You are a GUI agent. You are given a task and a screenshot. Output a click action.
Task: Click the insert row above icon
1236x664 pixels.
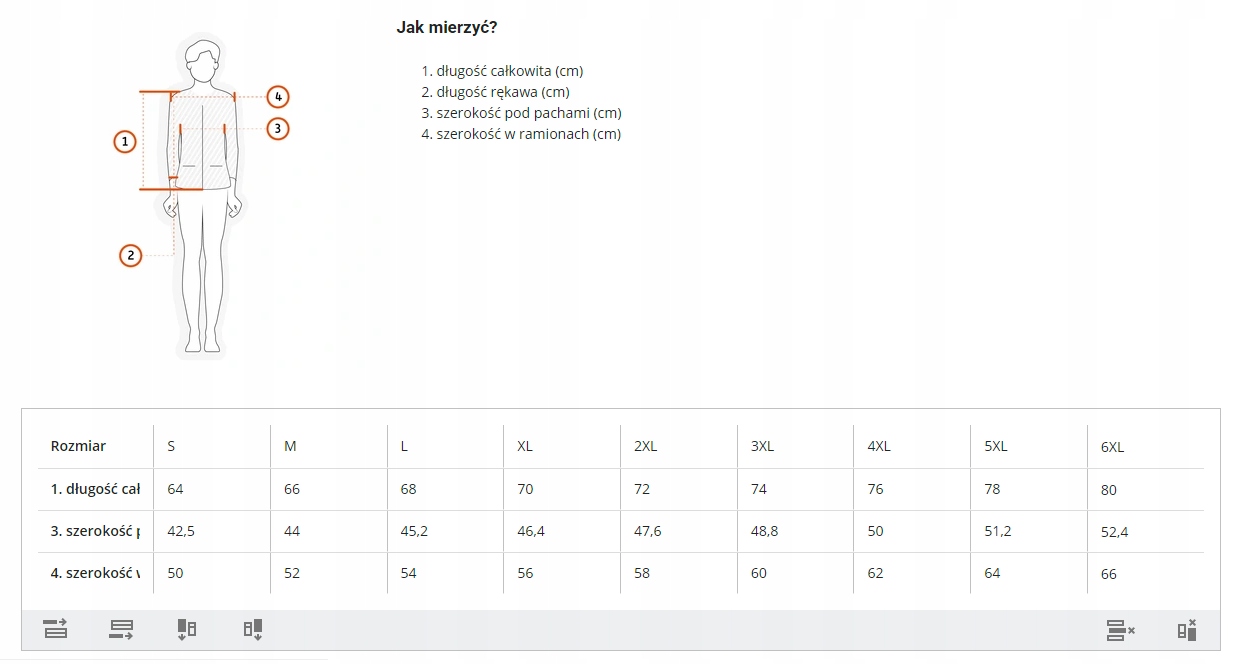(x=56, y=629)
